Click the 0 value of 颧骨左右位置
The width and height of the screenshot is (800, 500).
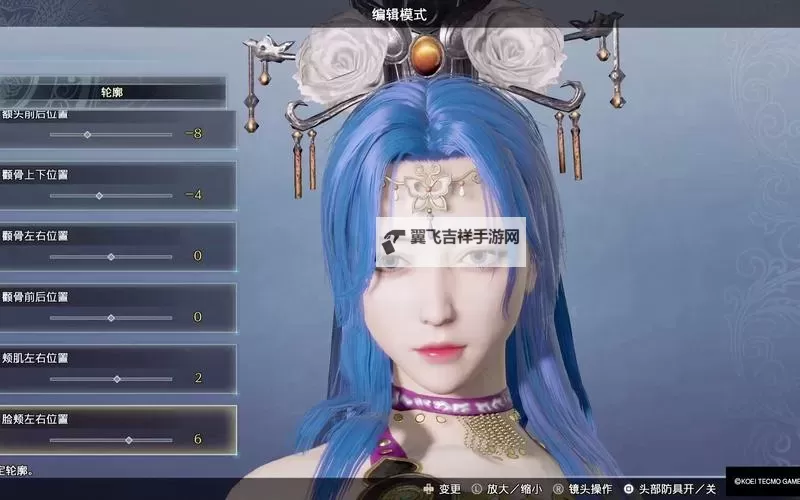pos(197,256)
